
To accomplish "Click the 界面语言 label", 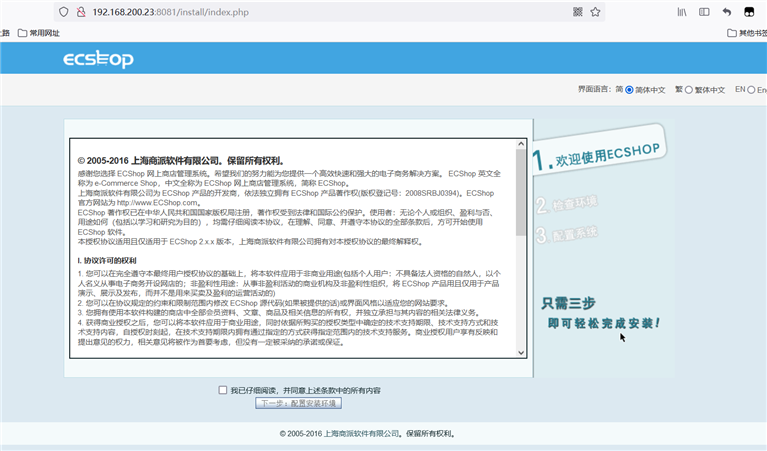I will coord(594,89).
